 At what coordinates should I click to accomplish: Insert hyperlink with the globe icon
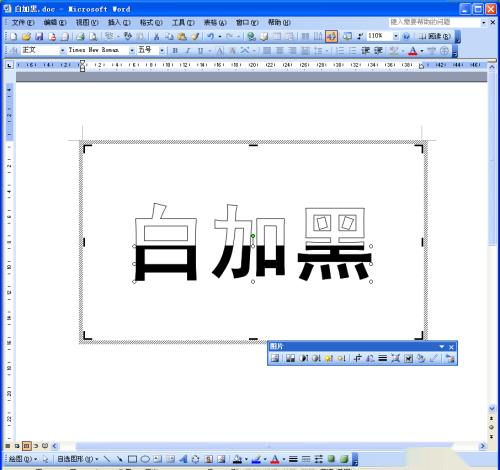pyautogui.click(x=251, y=36)
